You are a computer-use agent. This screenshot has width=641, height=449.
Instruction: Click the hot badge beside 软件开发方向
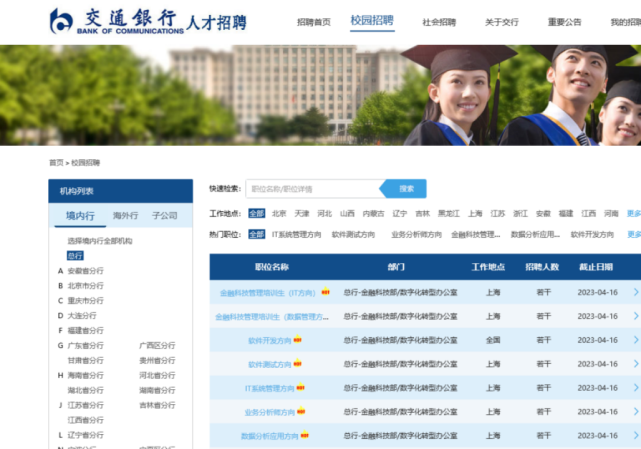tap(297, 340)
